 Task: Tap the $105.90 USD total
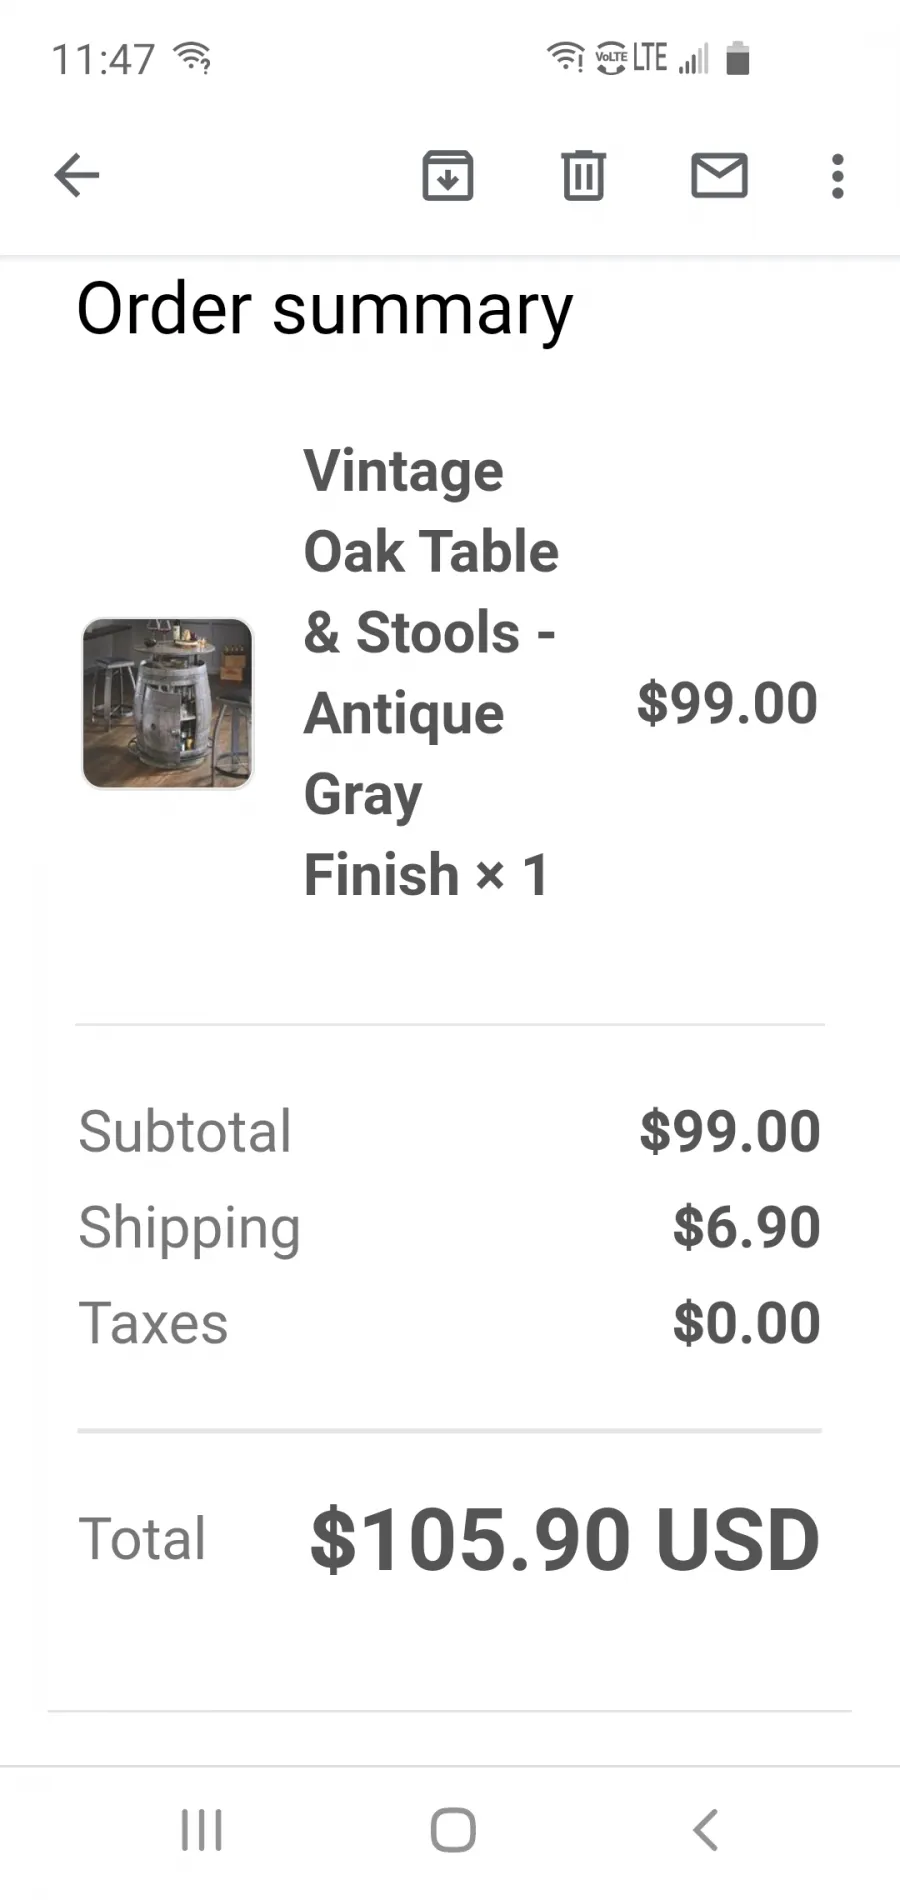(x=565, y=1539)
